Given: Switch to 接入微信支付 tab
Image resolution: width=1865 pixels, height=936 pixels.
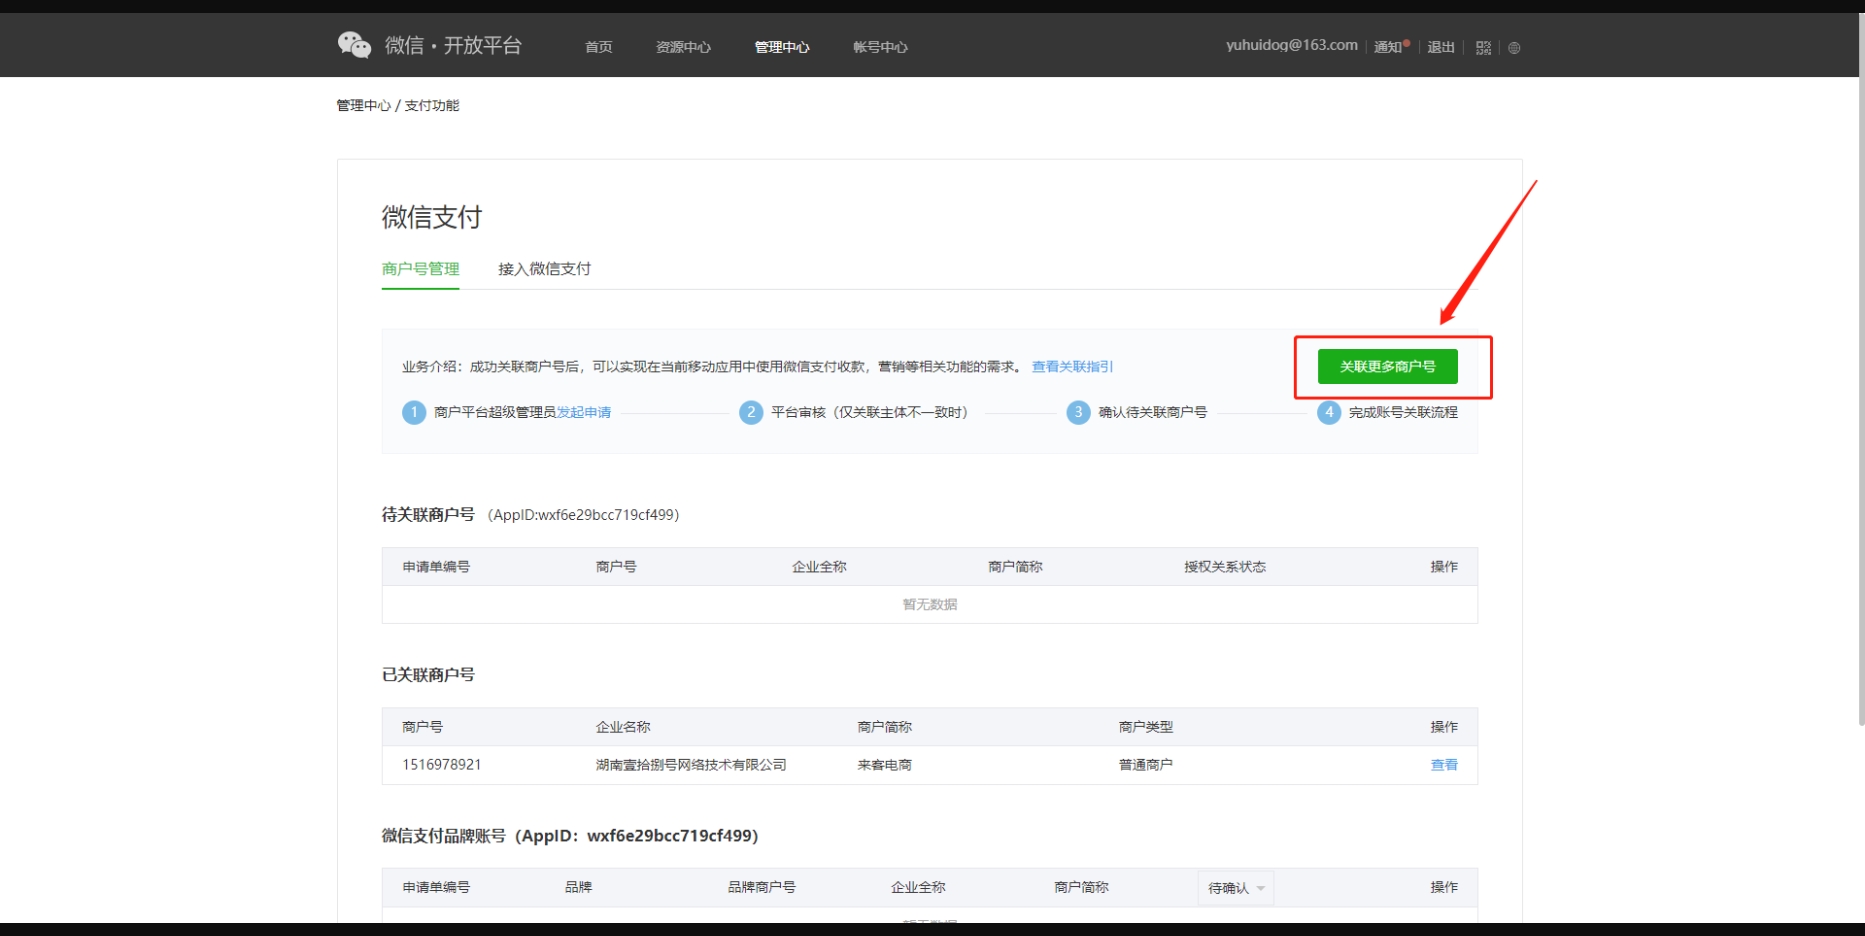Looking at the screenshot, I should tap(544, 269).
